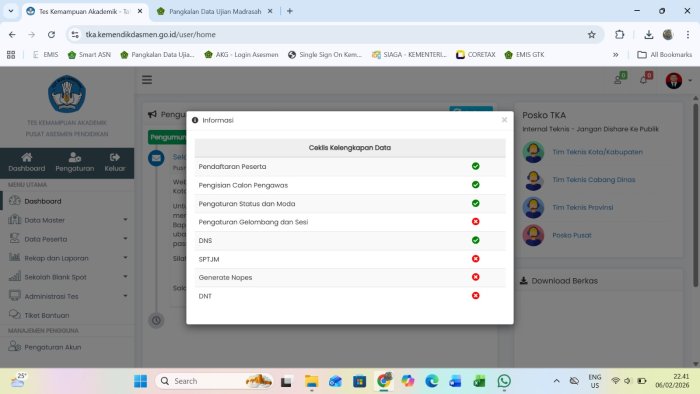Click Posko Pusat avatar icon
700x394 pixels.
click(533, 235)
